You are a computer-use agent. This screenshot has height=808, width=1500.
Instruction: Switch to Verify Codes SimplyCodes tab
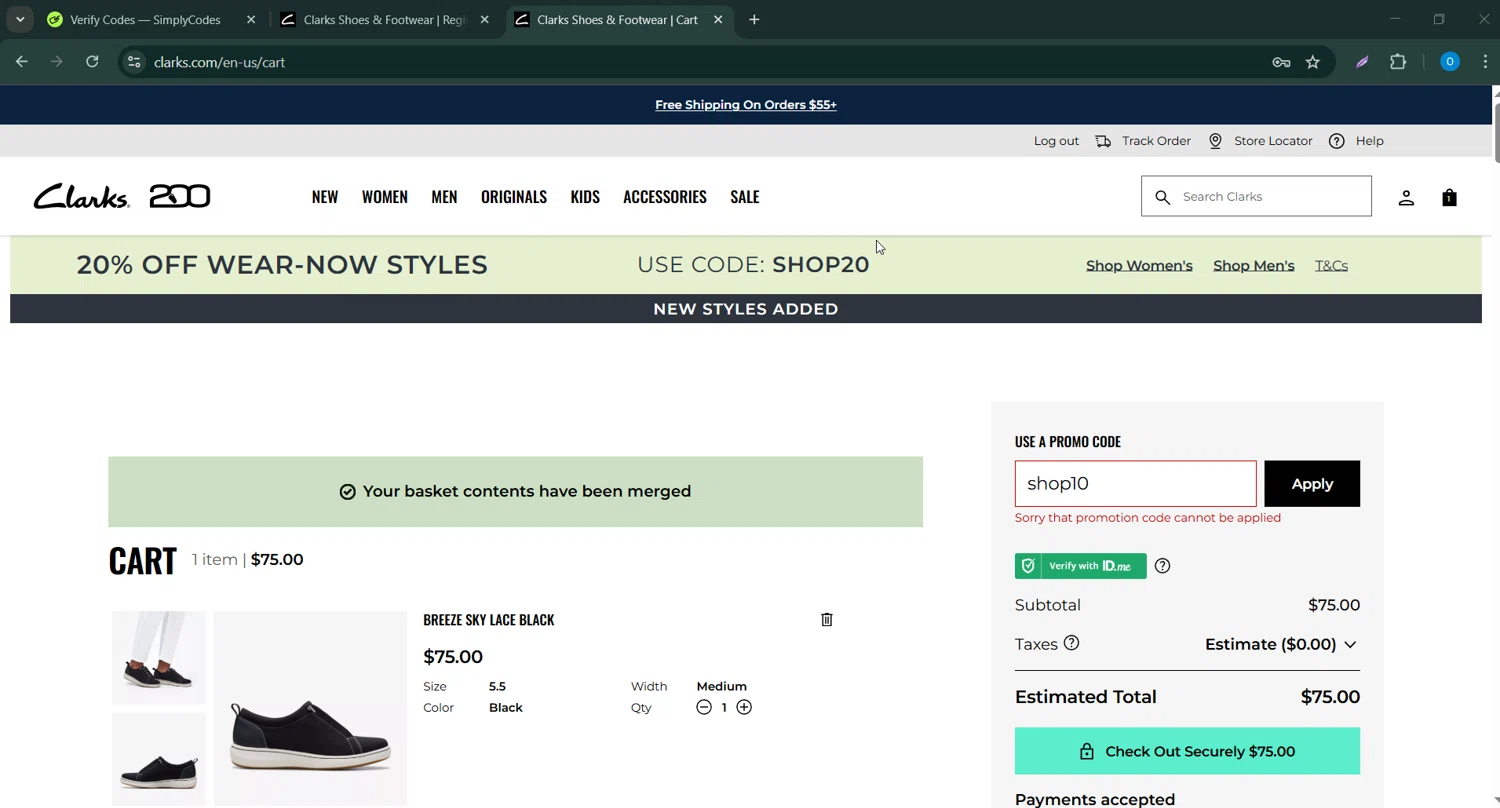145,19
